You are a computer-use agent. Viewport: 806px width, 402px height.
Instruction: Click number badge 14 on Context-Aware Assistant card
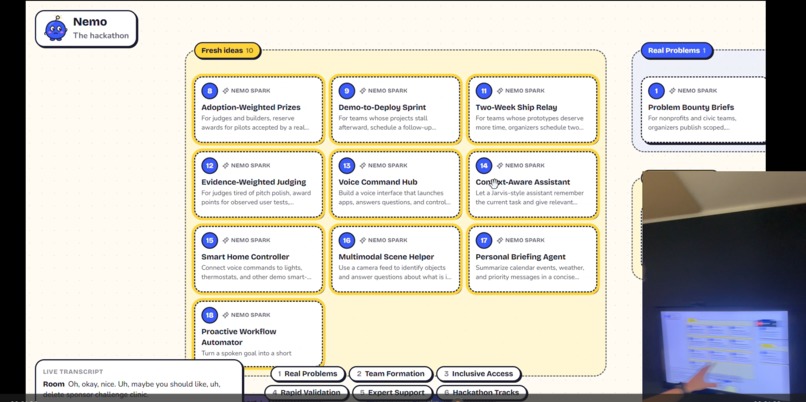[484, 166]
